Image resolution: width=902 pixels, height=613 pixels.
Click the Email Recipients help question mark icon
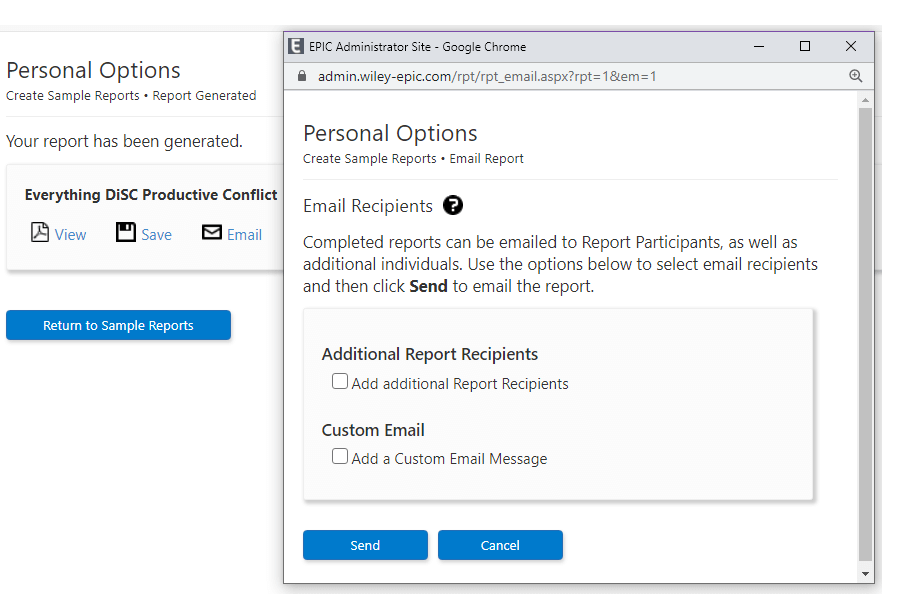(x=453, y=205)
